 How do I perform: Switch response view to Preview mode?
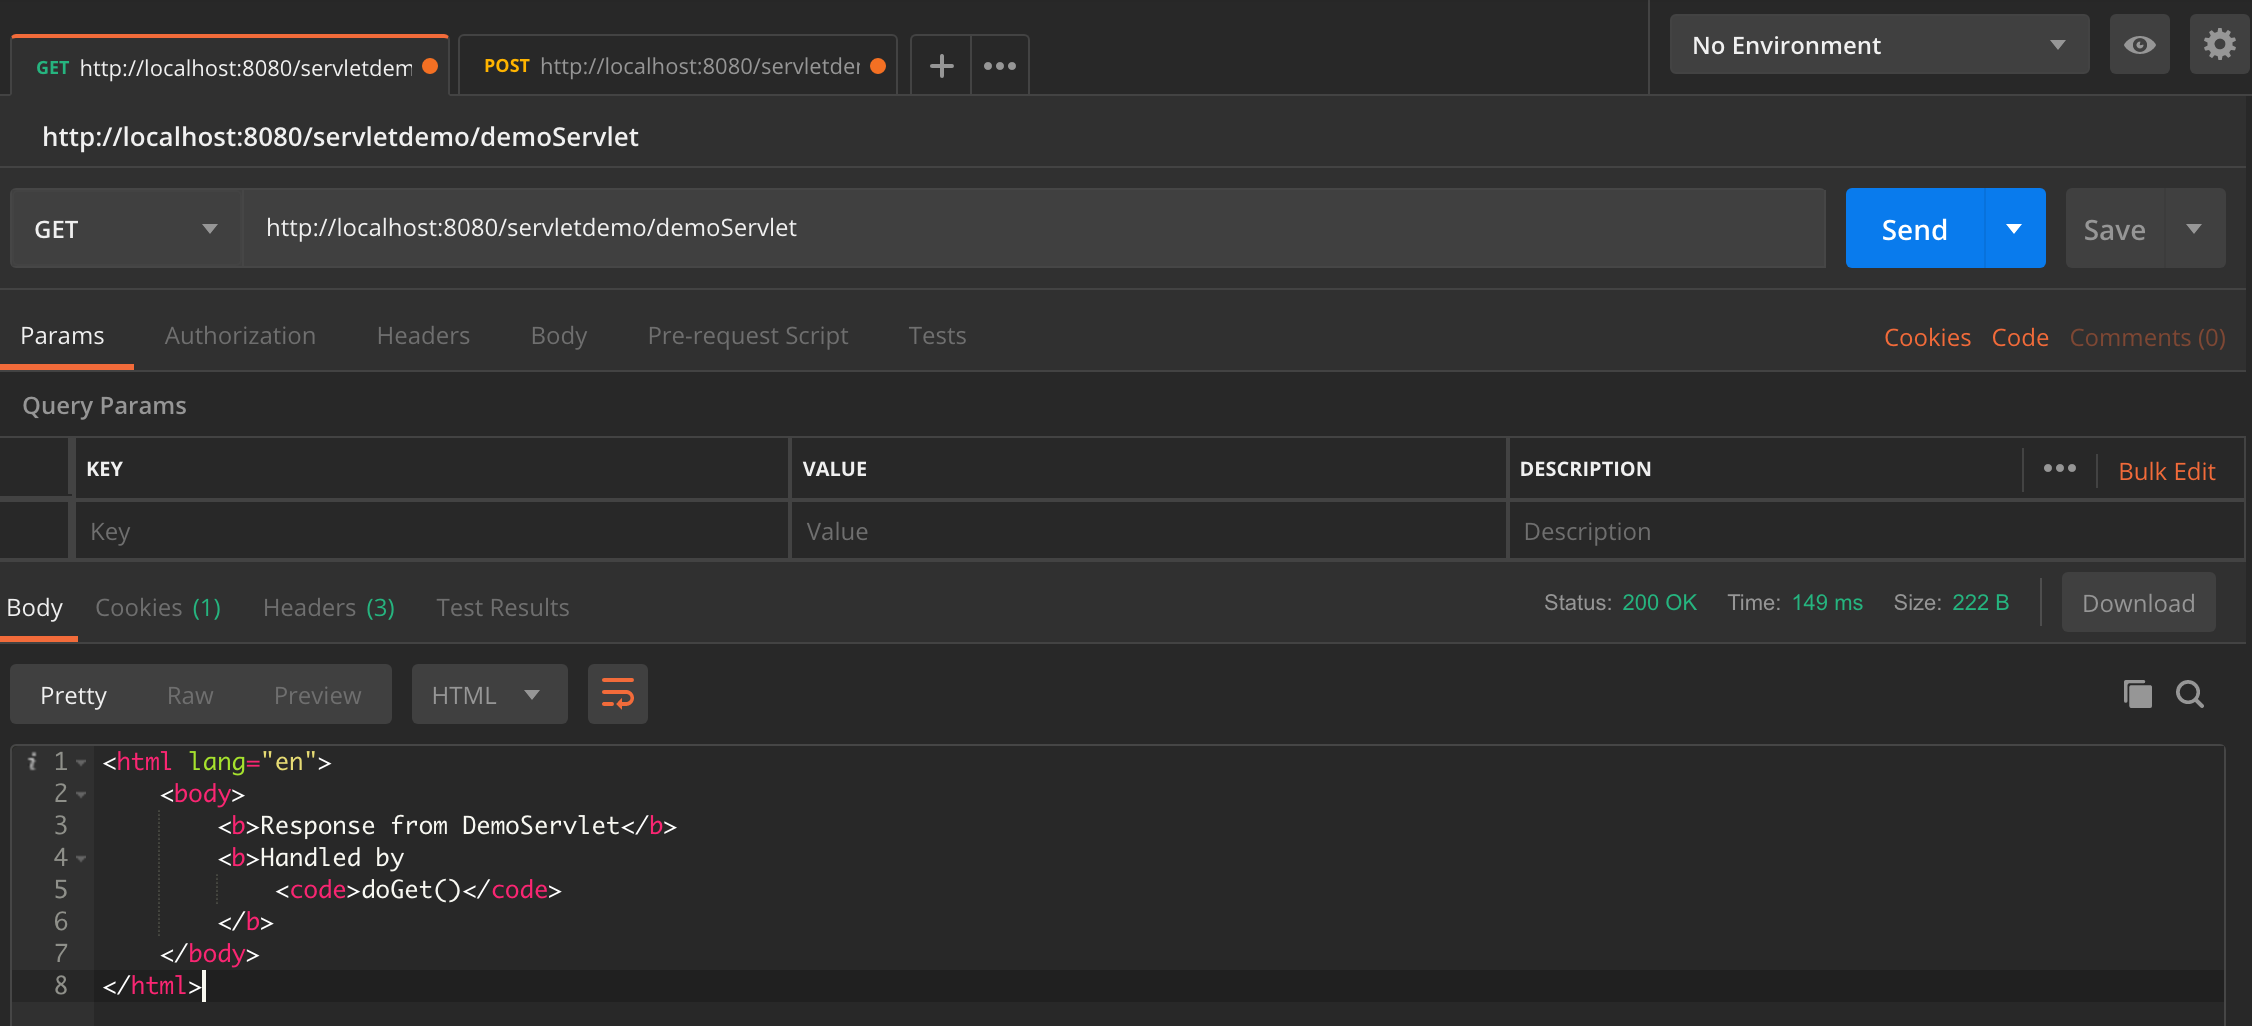click(317, 694)
